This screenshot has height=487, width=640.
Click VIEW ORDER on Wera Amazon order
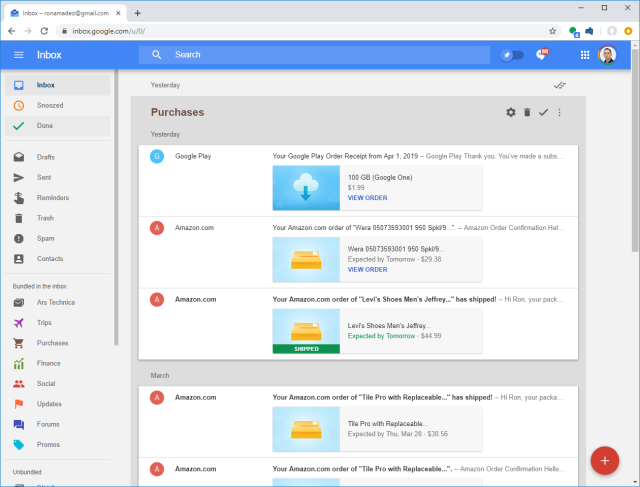[x=367, y=269]
